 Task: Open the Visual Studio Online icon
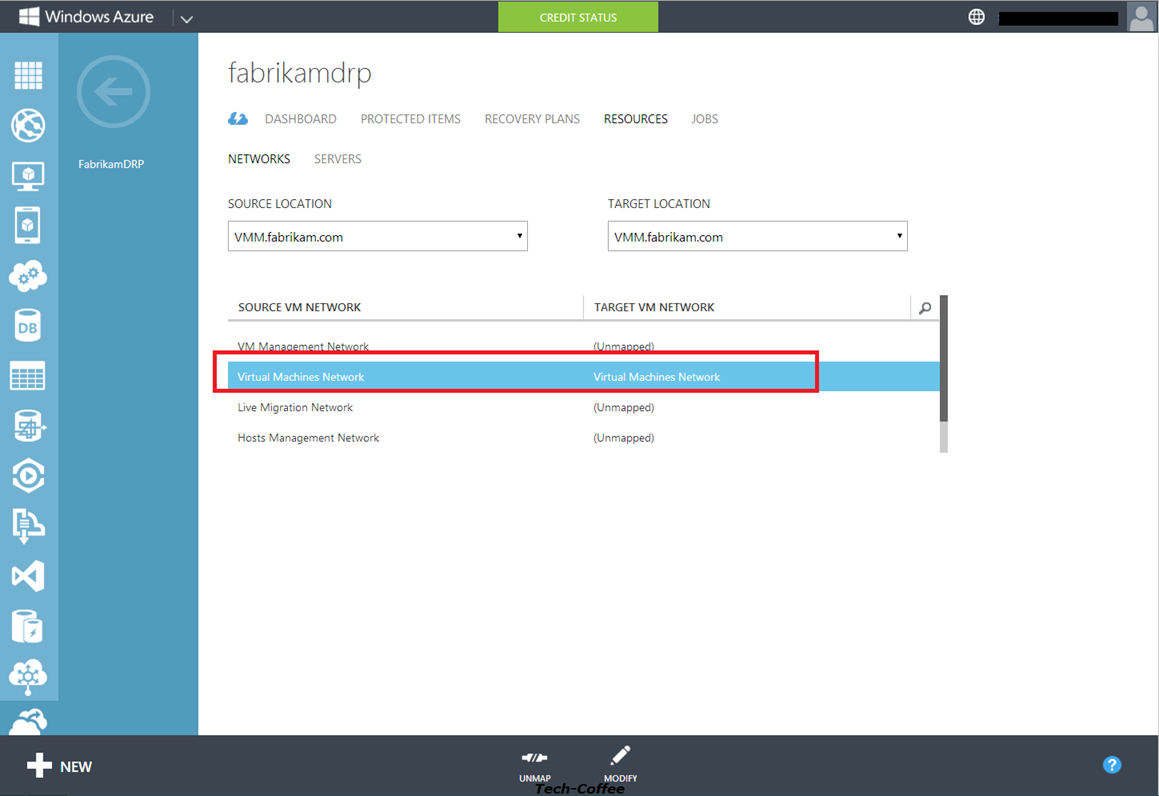pos(28,576)
